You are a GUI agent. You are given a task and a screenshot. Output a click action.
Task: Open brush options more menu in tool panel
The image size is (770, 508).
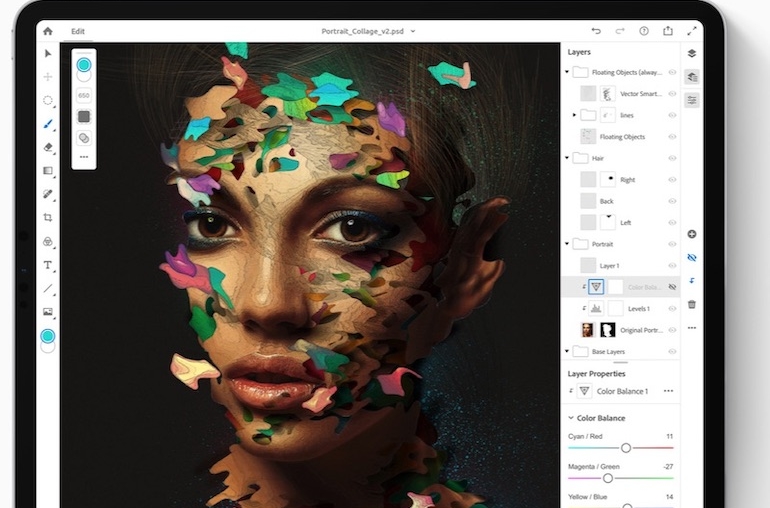coord(84,157)
